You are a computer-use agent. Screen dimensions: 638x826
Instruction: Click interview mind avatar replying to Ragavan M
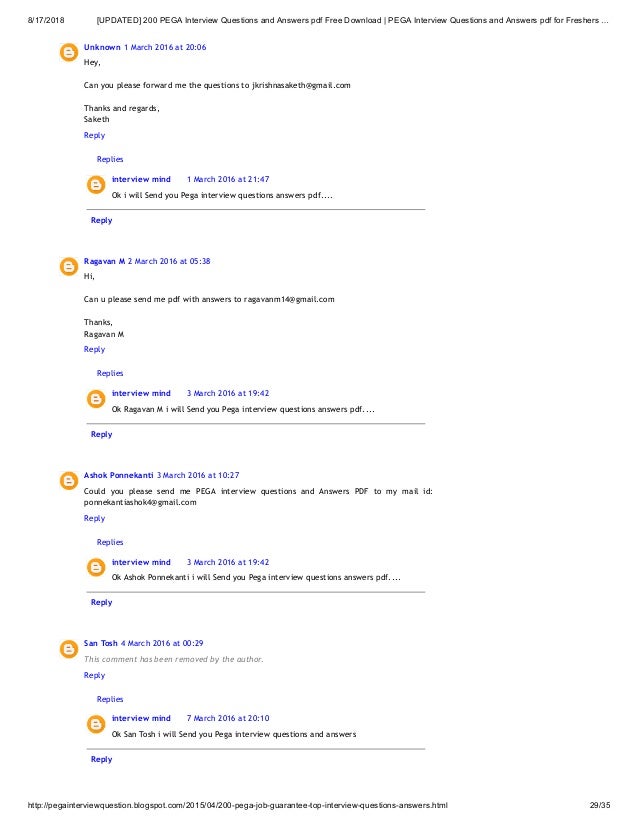(x=96, y=399)
